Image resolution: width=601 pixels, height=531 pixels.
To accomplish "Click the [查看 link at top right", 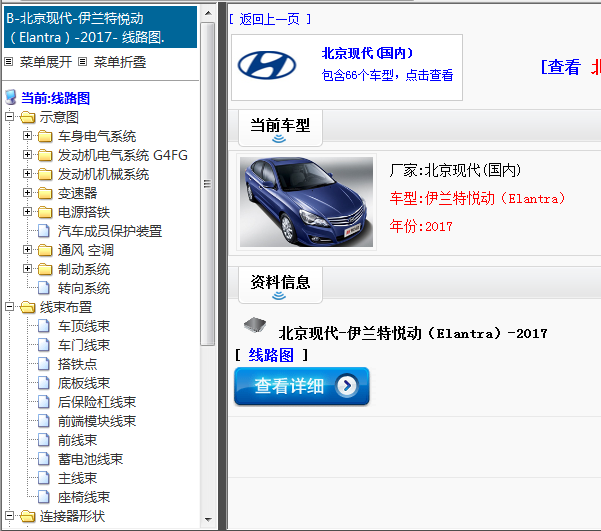I will click(560, 67).
